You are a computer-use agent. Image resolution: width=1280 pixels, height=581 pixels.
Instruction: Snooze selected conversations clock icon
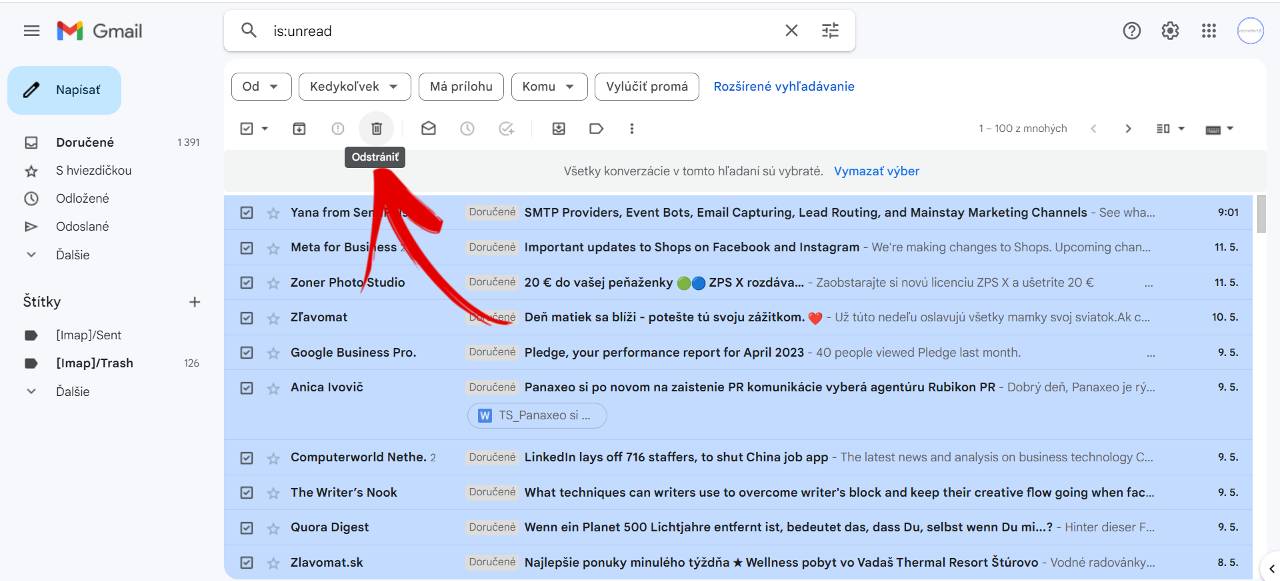tap(467, 128)
